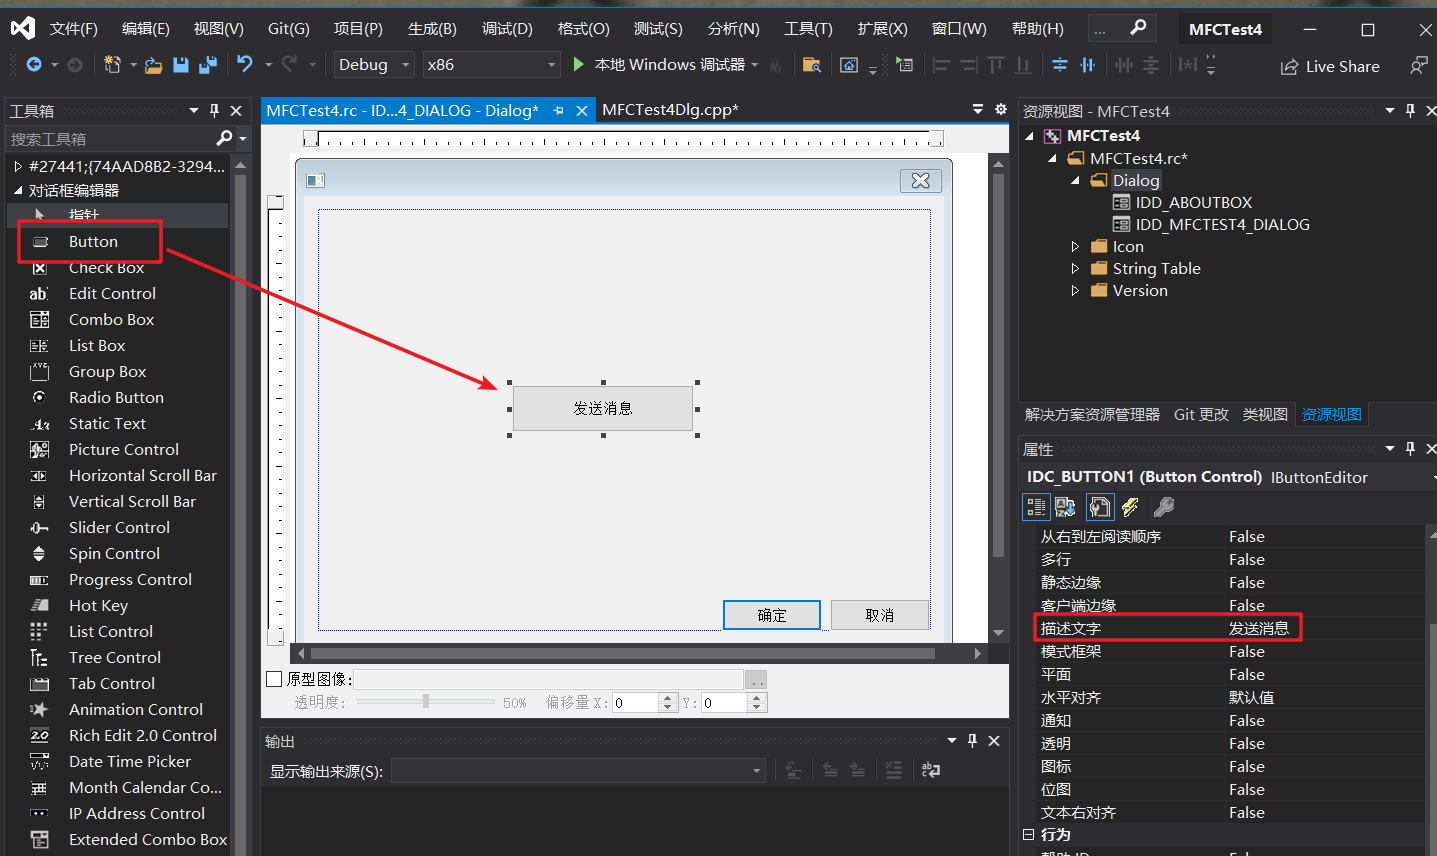Select the Radio Button toolbox item
This screenshot has width=1437, height=856.
(x=116, y=398)
